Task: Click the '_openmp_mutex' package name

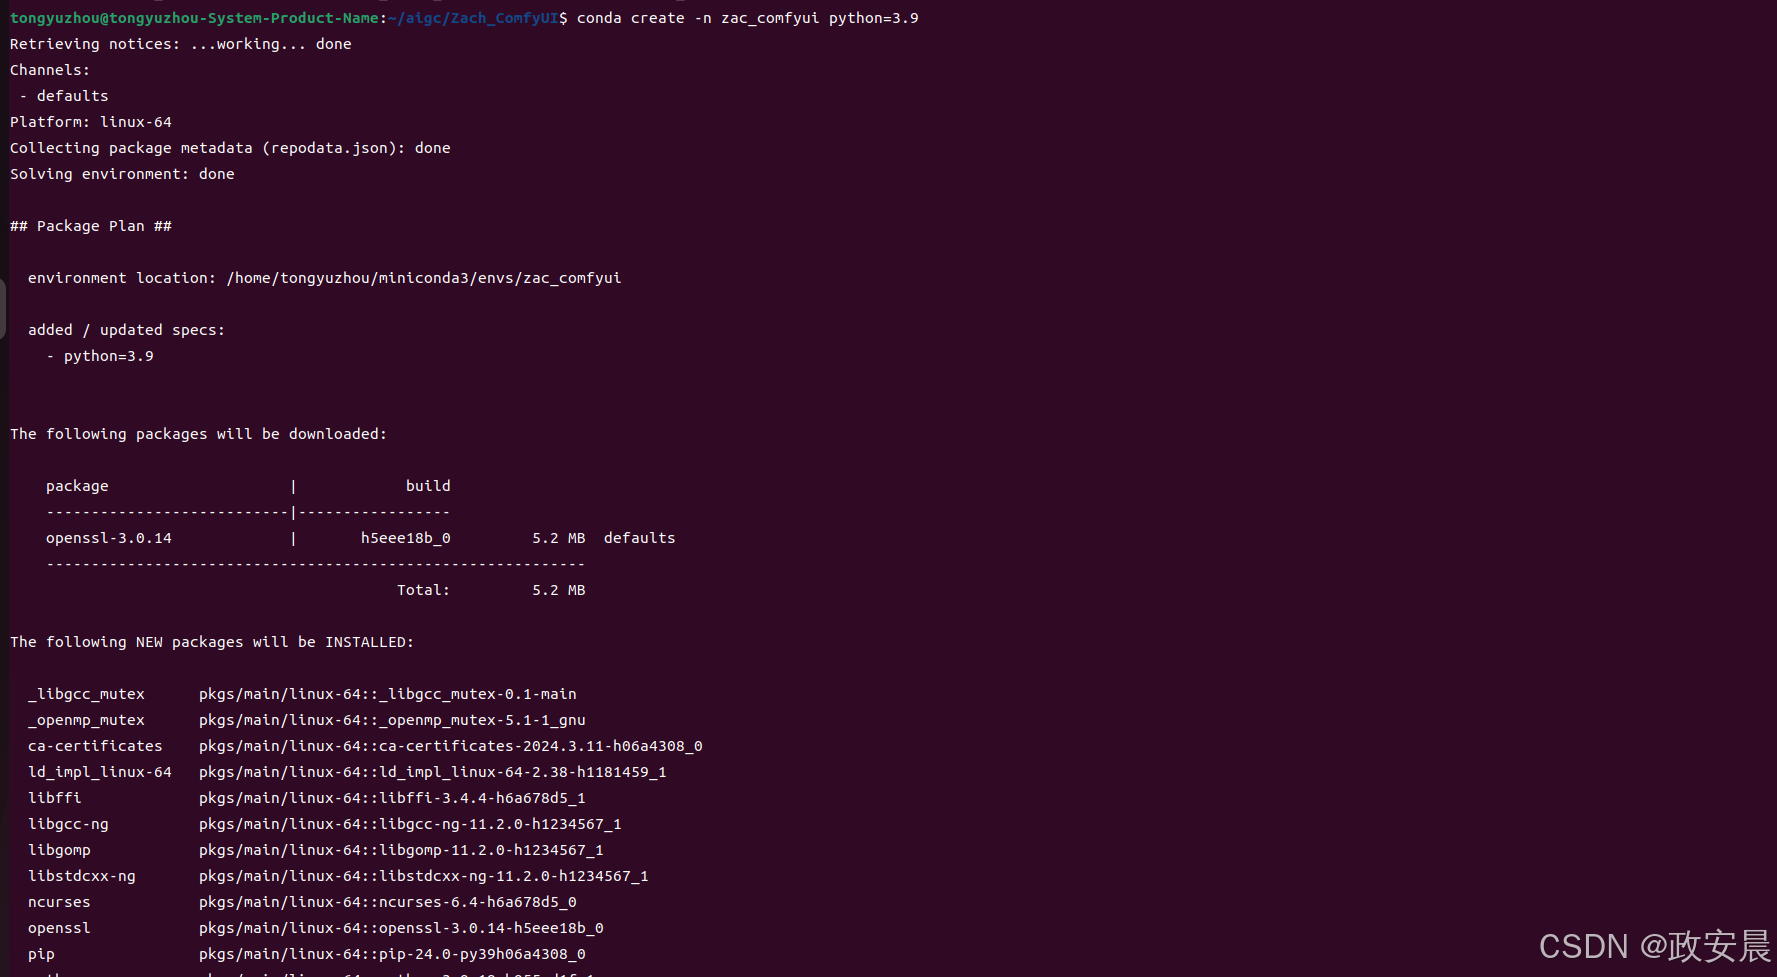Action: point(86,720)
